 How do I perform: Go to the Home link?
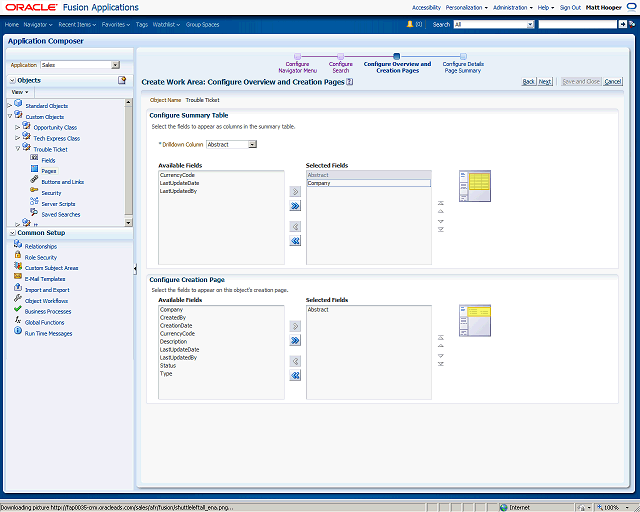pos(12,24)
